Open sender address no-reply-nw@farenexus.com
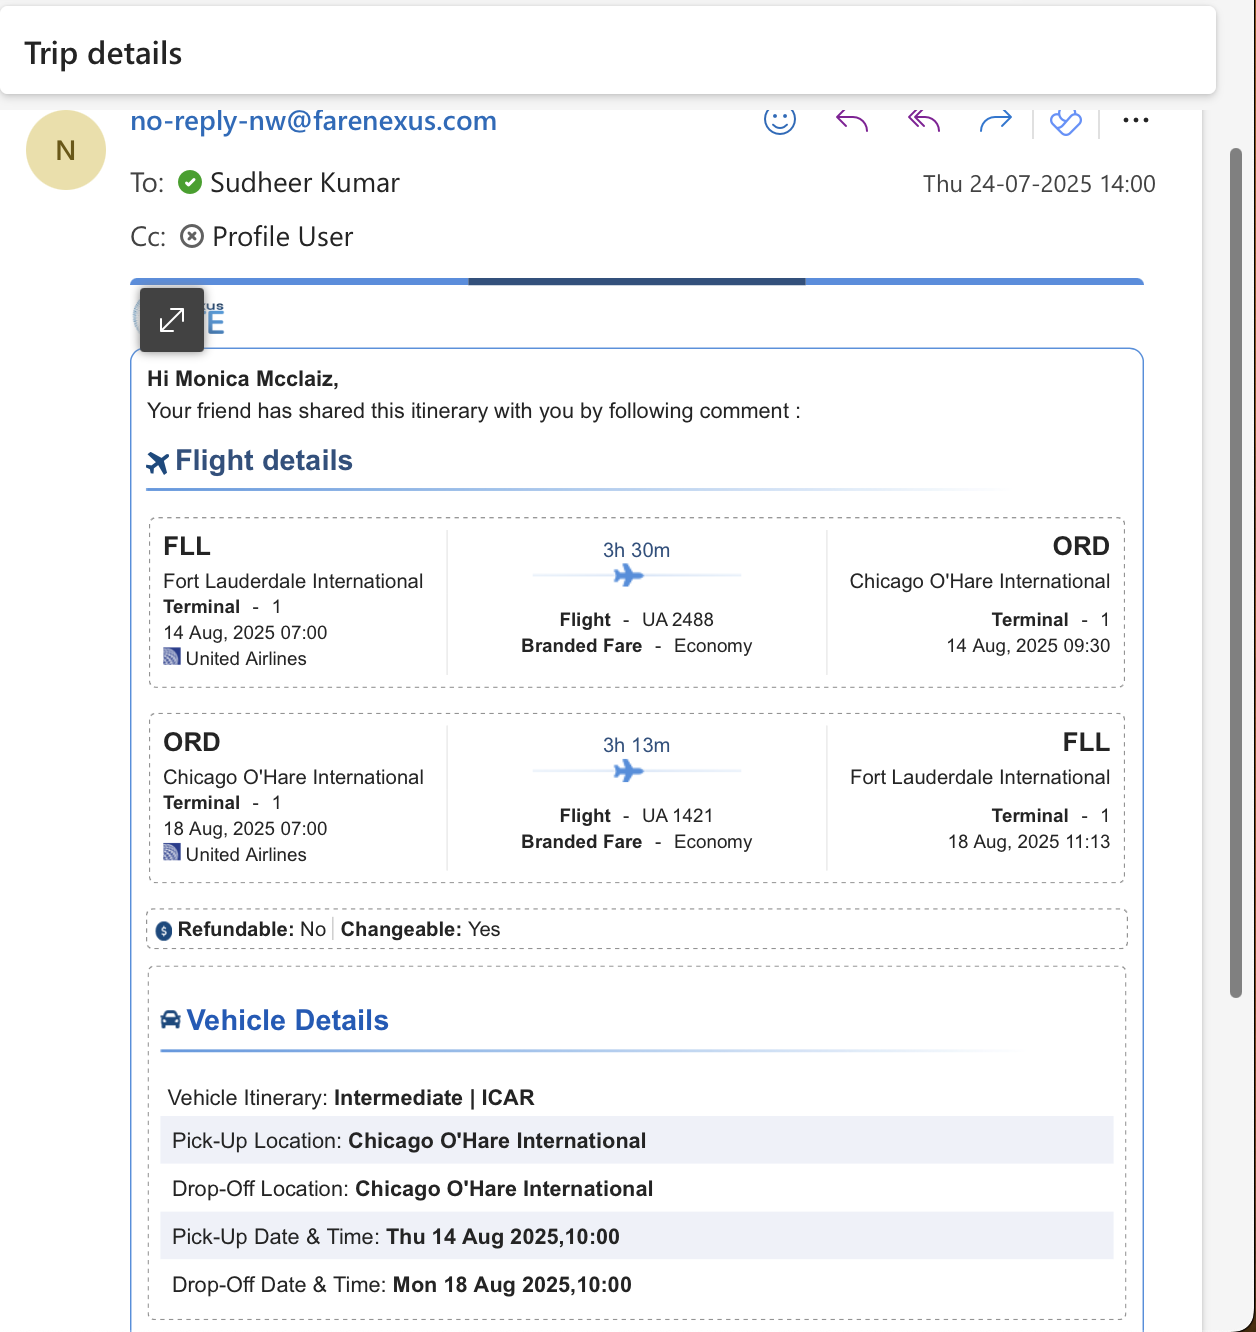This screenshot has height=1332, width=1256. point(314,121)
